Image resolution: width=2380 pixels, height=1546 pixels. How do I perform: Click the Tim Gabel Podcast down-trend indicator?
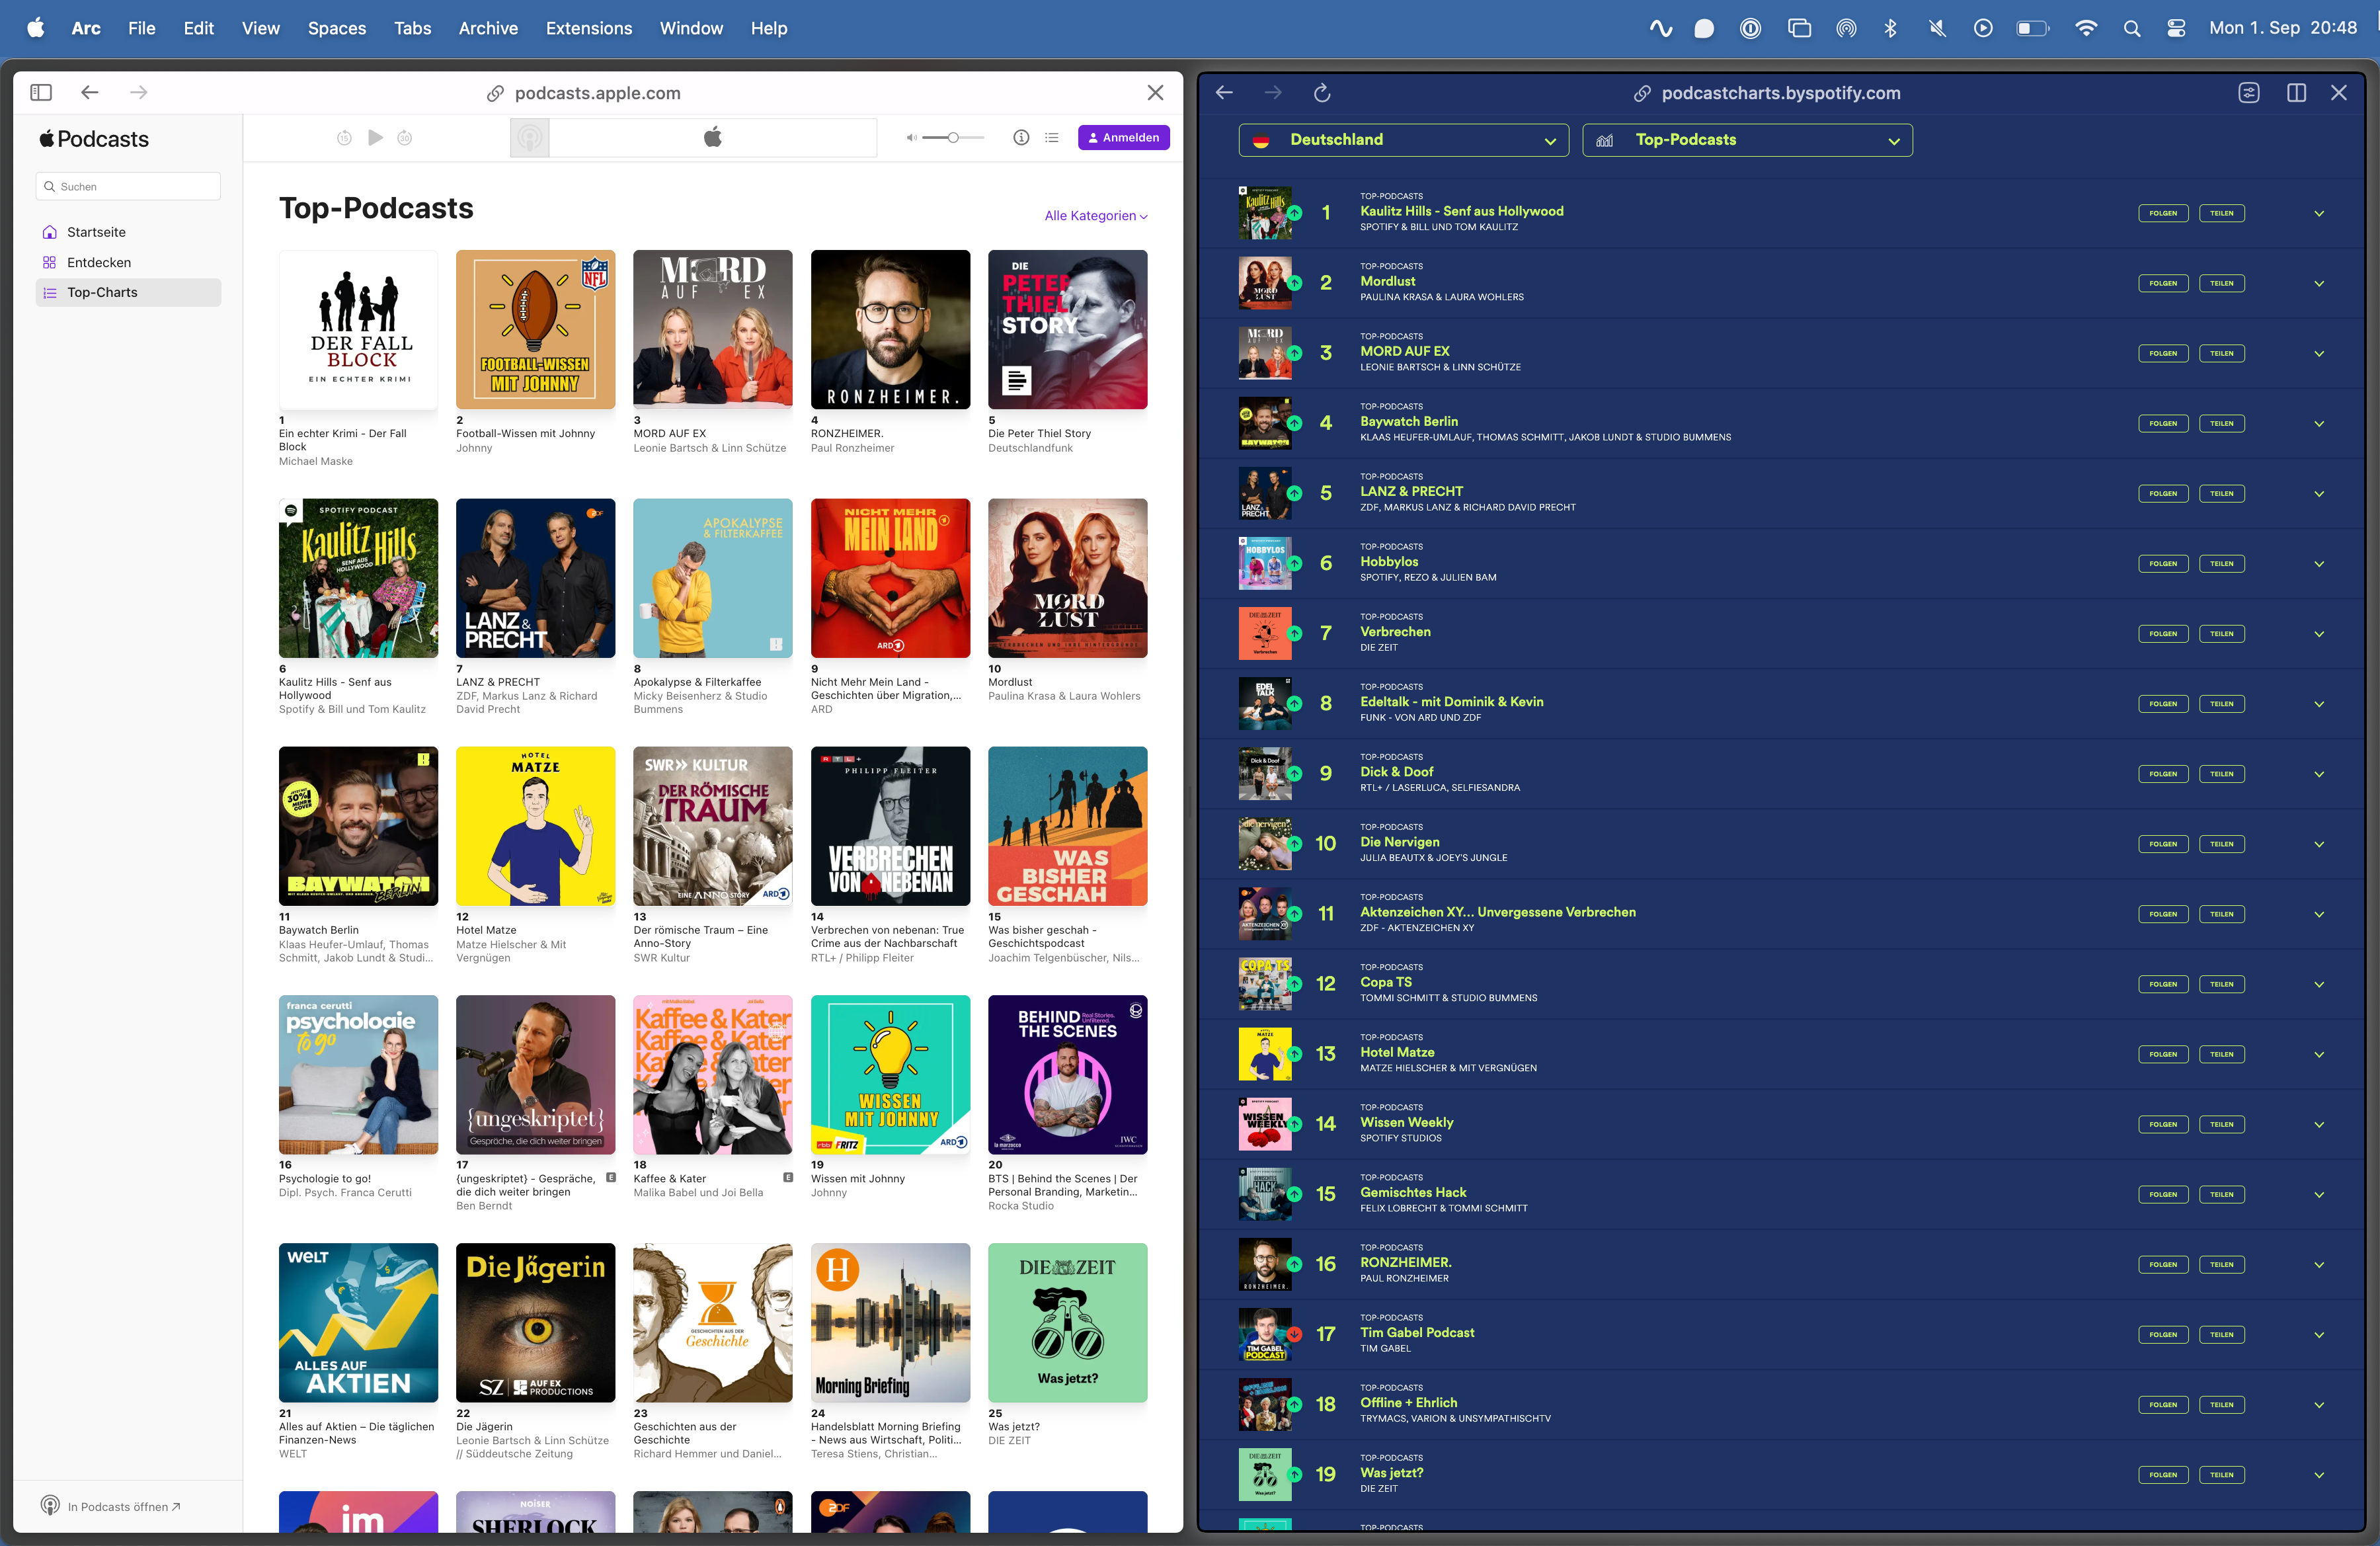click(1294, 1334)
